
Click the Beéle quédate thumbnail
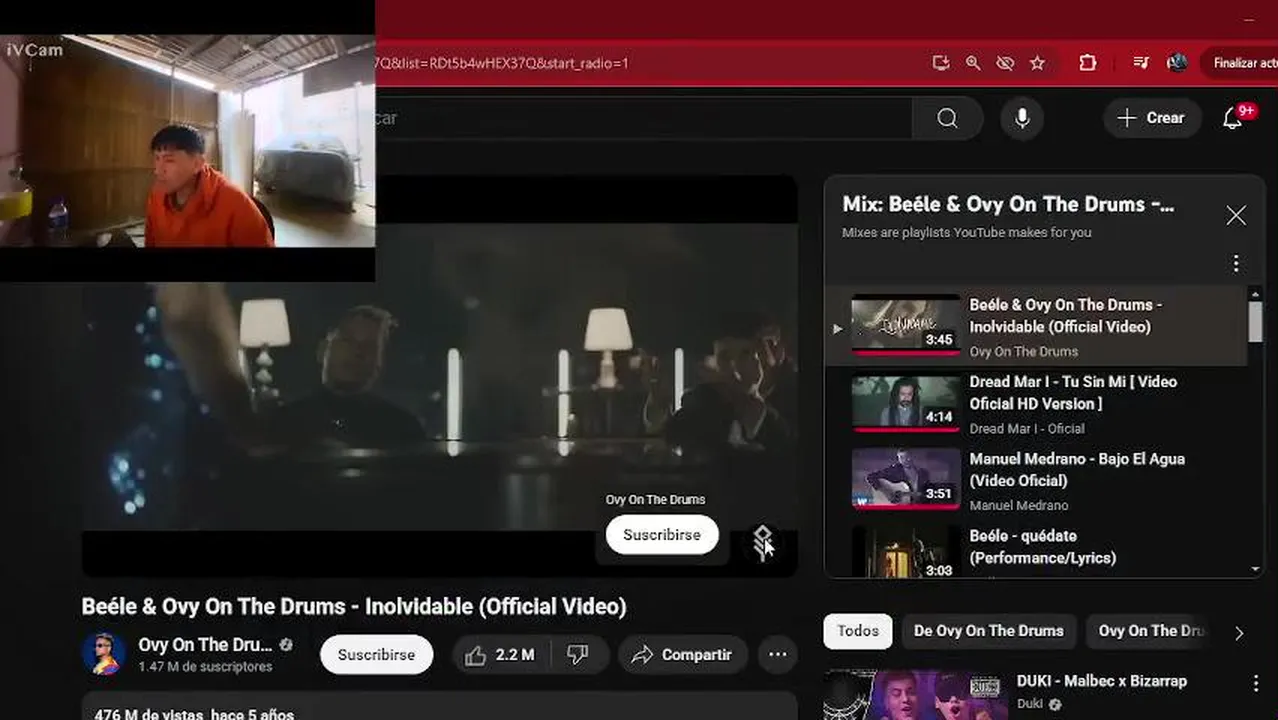905,552
